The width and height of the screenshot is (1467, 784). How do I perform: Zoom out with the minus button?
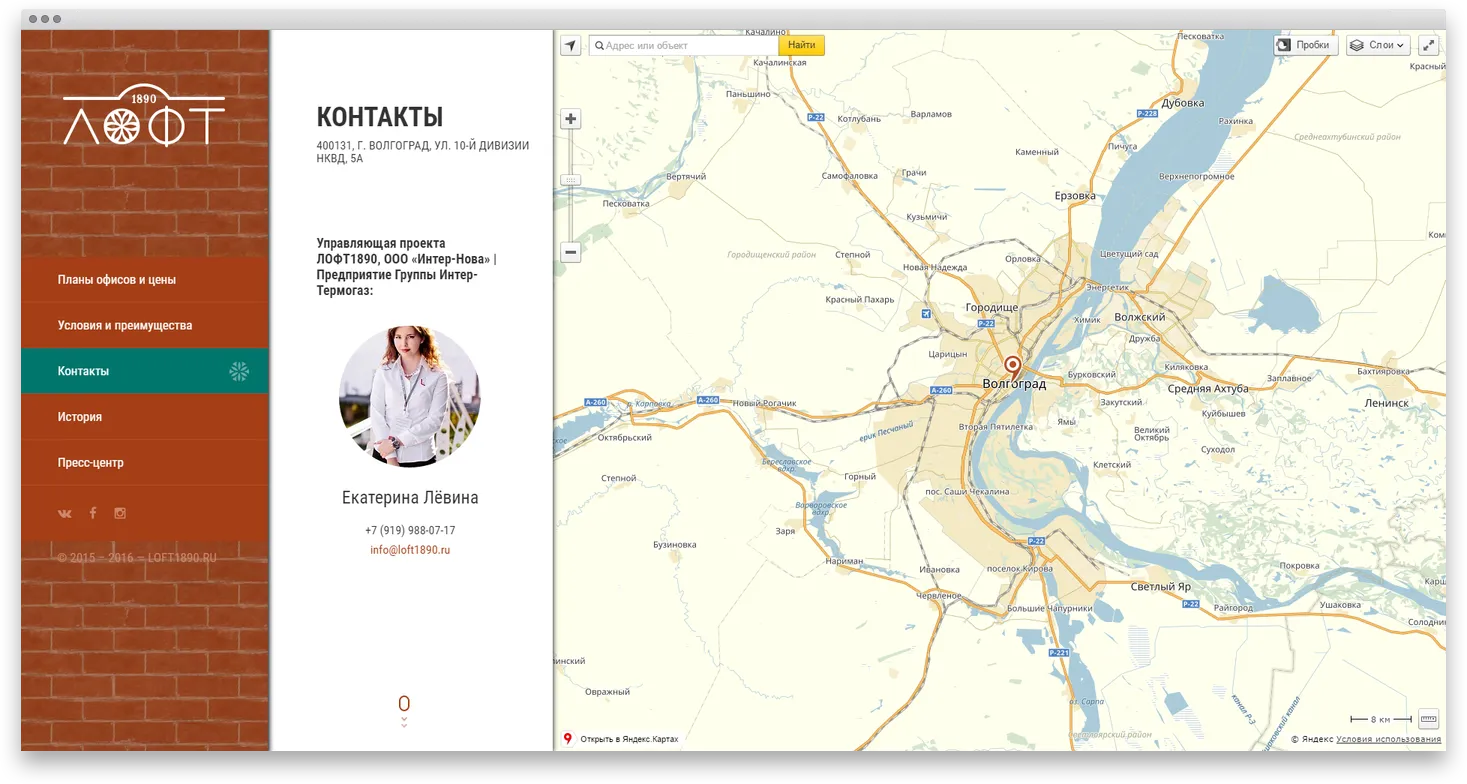tap(571, 252)
